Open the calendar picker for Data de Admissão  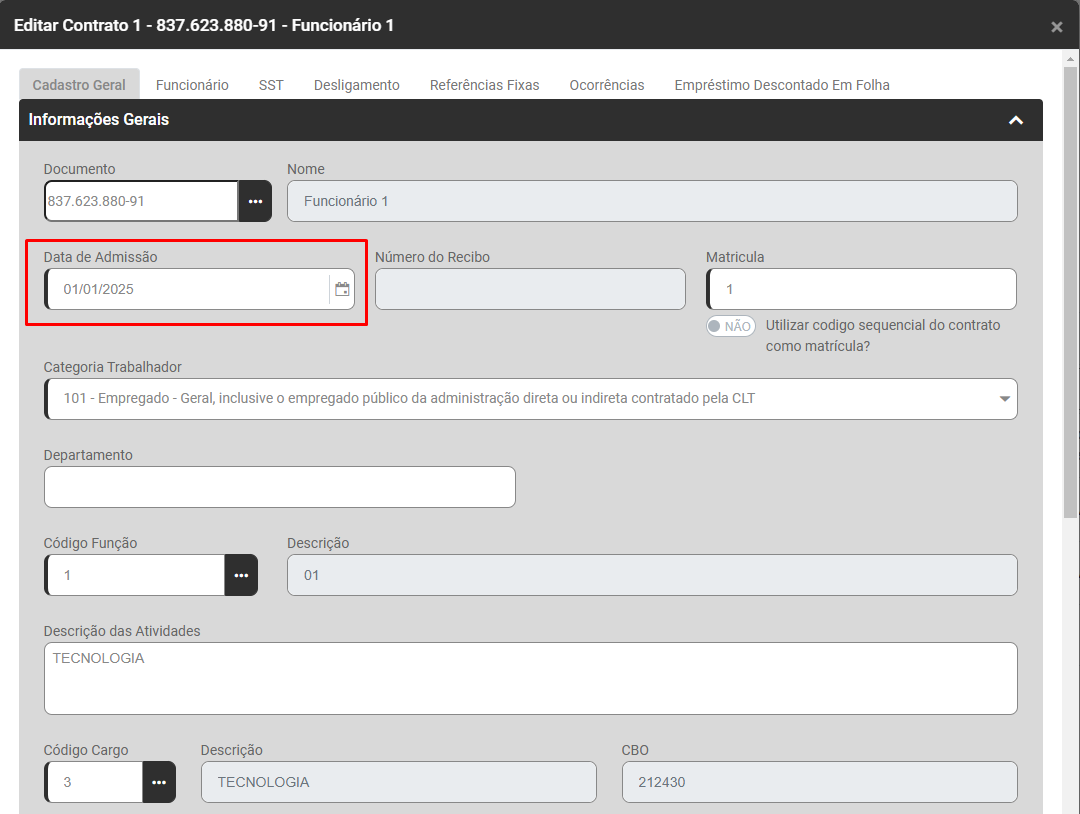coord(342,289)
